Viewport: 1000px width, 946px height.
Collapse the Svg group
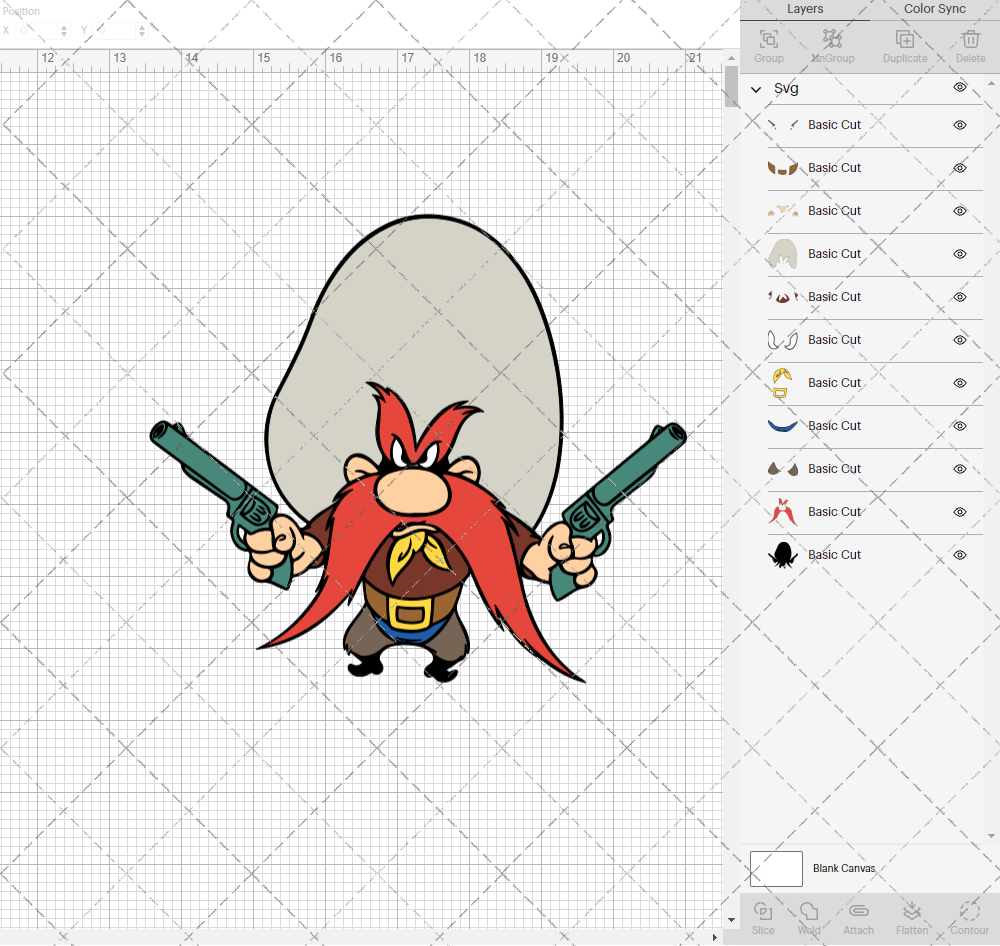pos(756,89)
